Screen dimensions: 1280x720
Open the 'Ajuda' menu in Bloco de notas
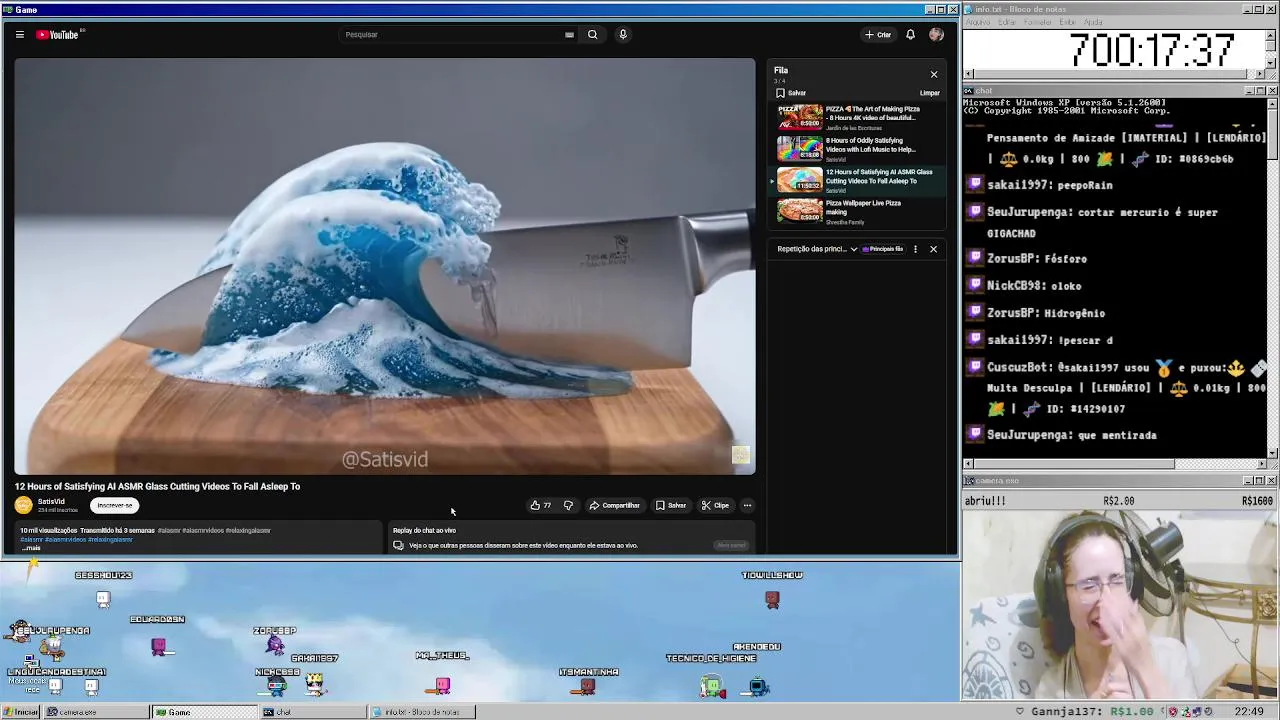[x=1093, y=22]
